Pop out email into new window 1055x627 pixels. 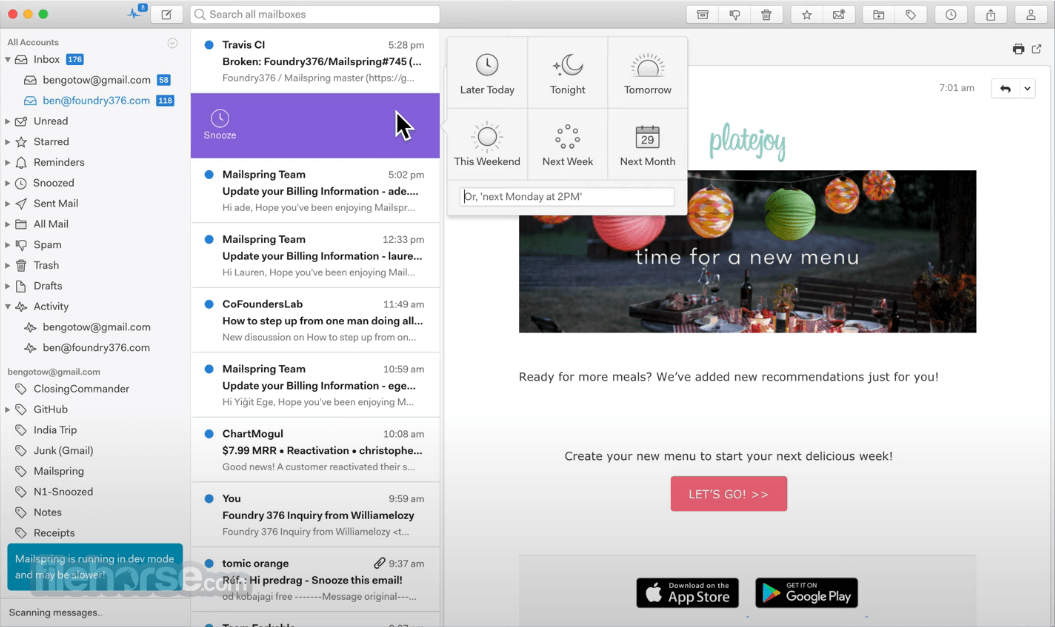[x=1037, y=48]
